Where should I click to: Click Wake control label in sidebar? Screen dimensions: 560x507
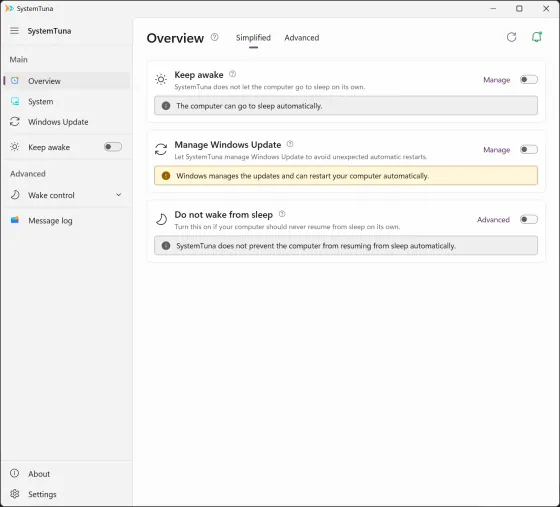(51, 195)
